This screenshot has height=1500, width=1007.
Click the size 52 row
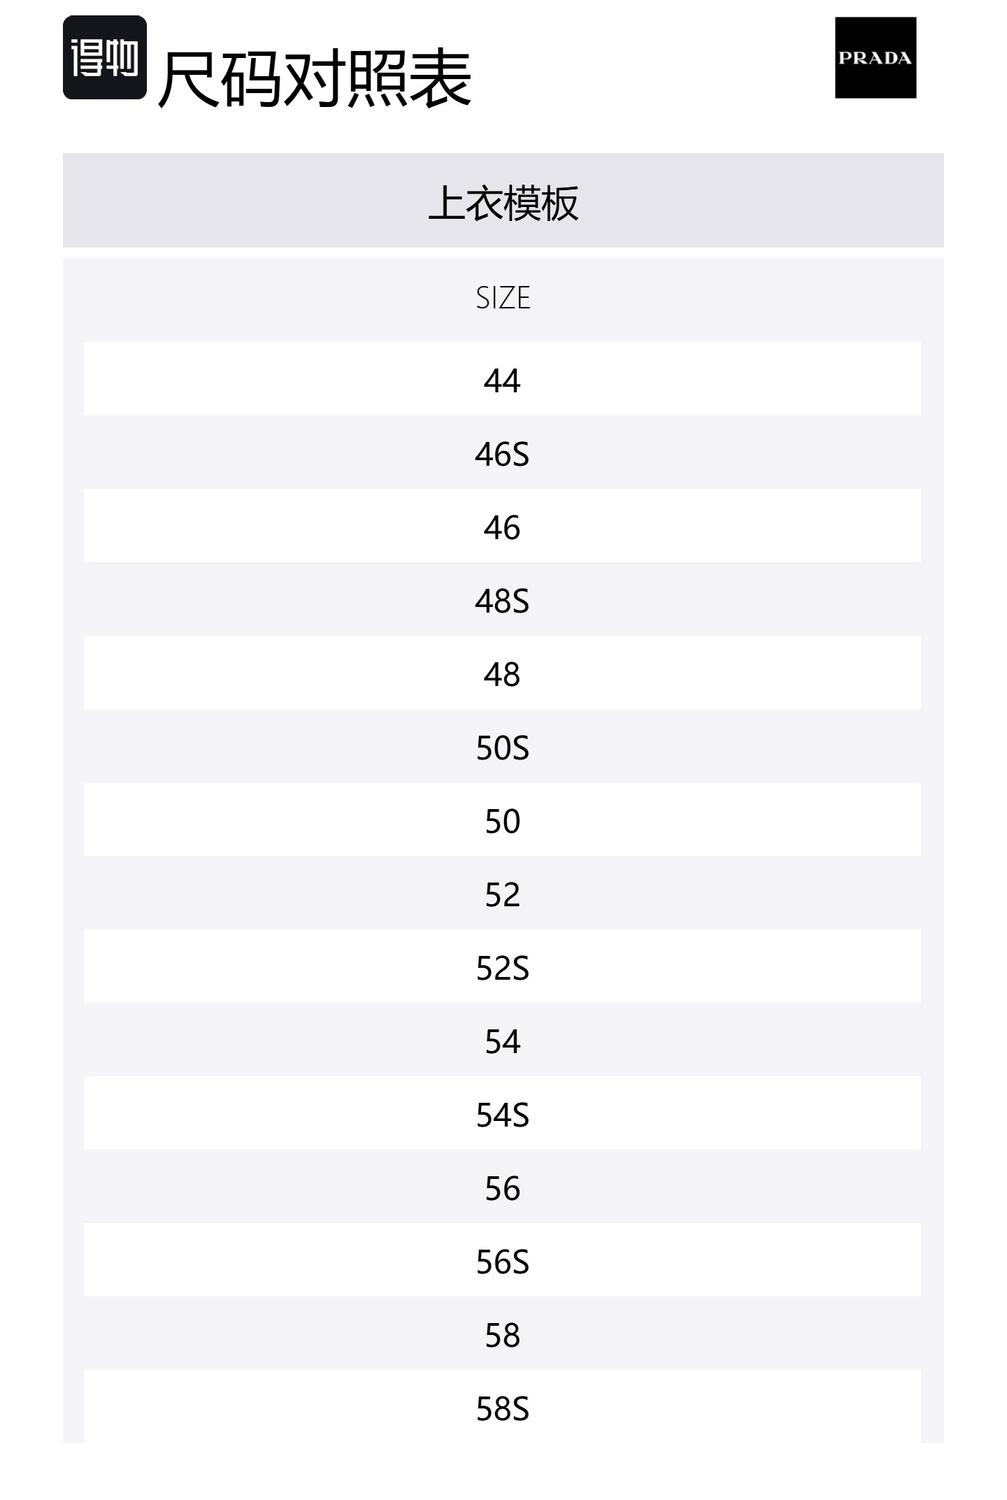(502, 895)
